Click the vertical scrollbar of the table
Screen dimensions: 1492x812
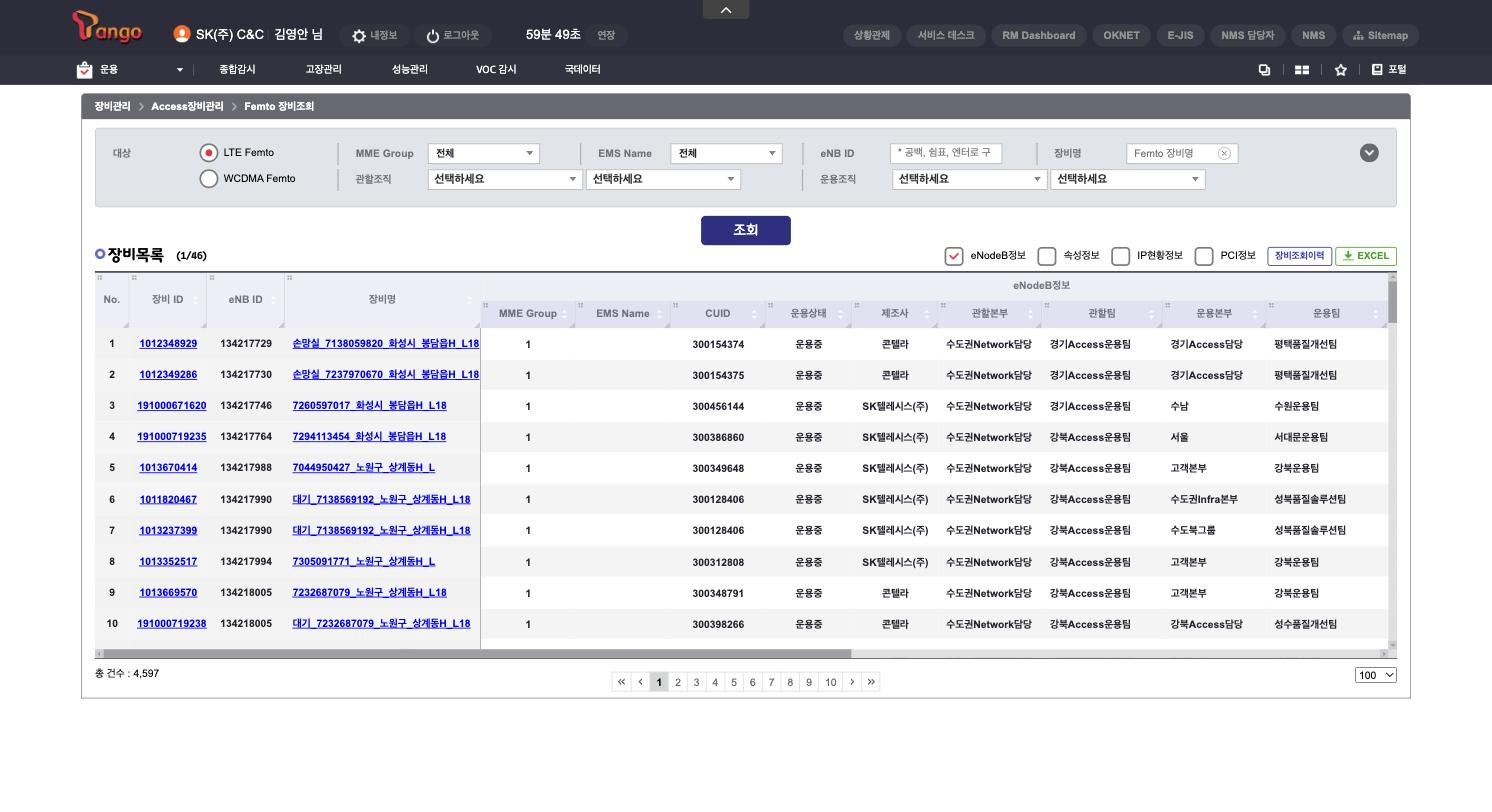(1392, 300)
